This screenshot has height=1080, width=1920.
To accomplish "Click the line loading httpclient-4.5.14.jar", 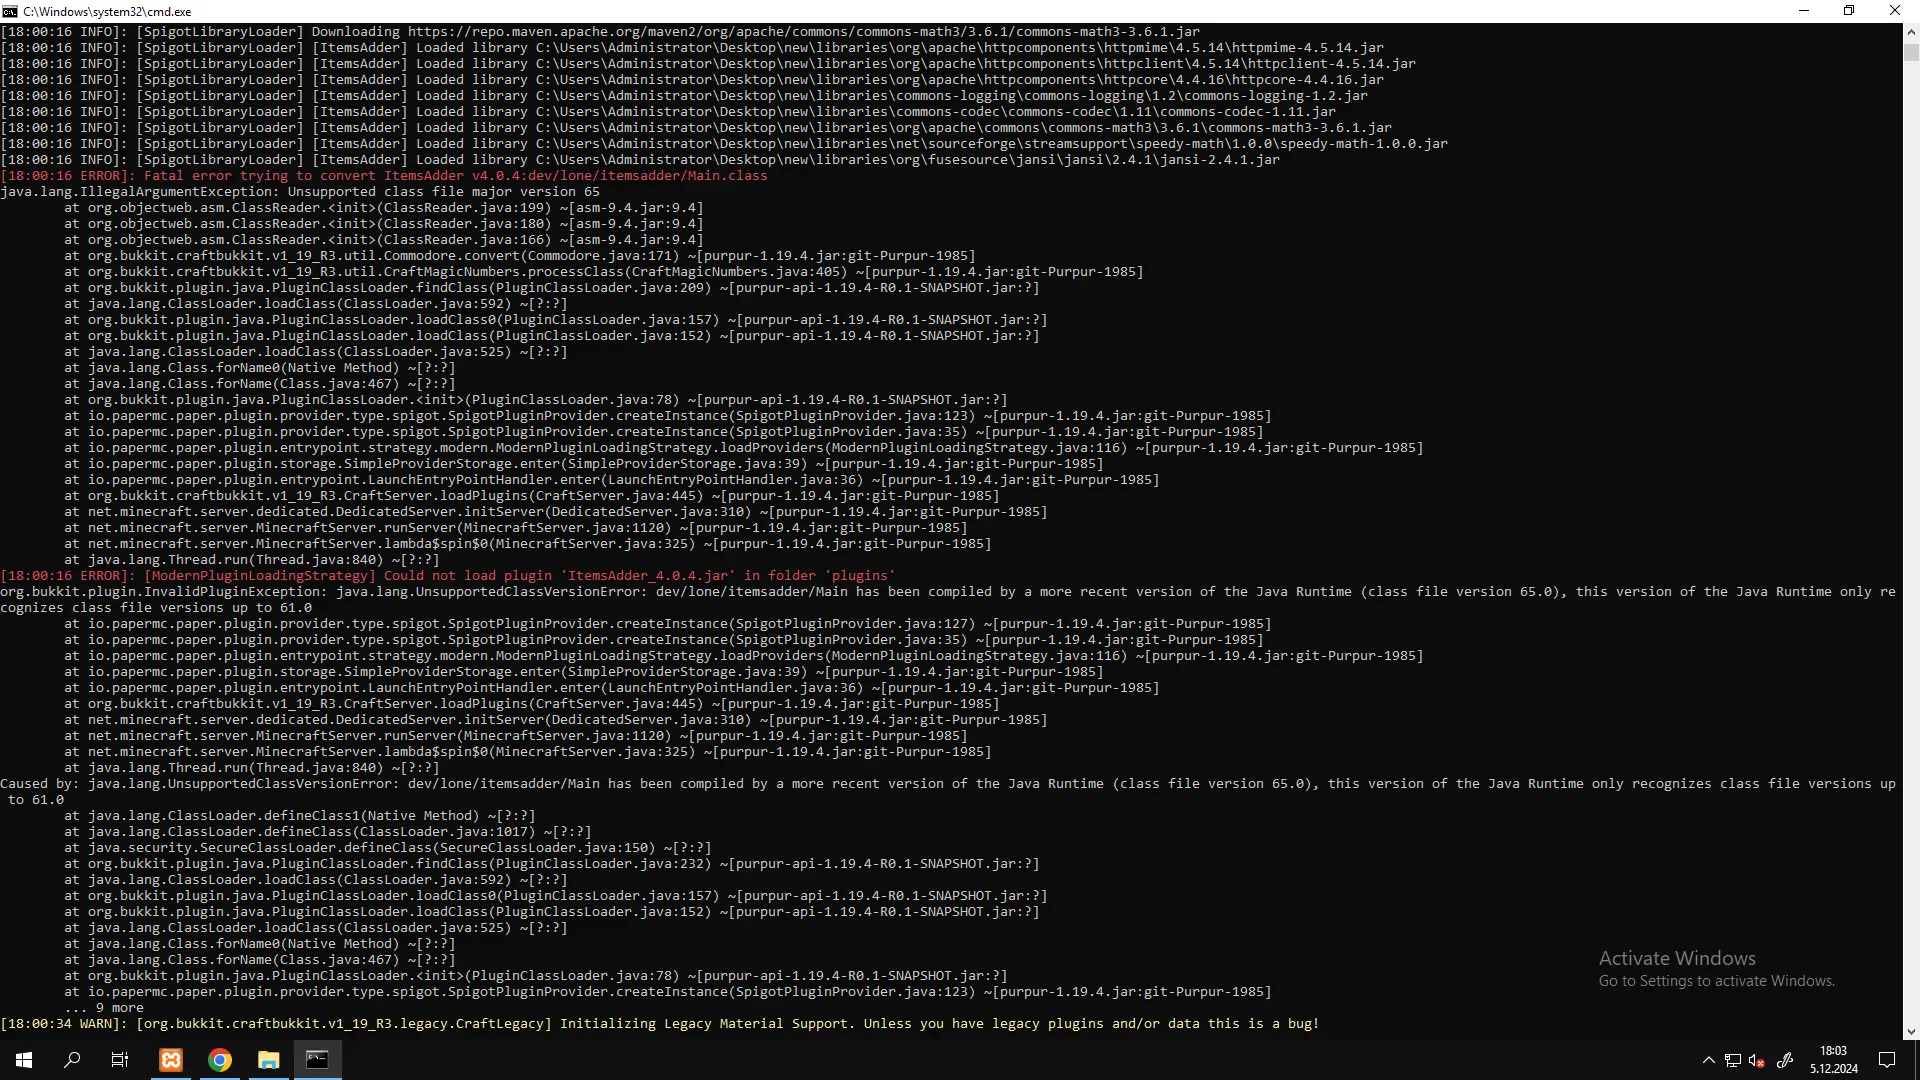I will pyautogui.click(x=708, y=63).
